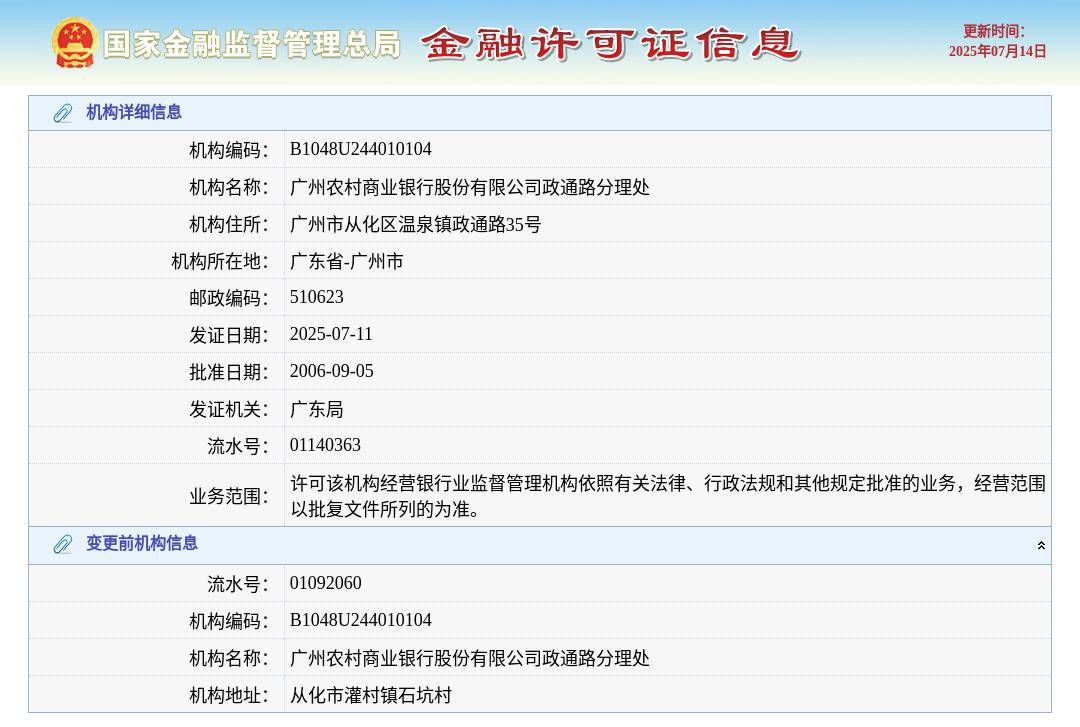1080x727 pixels.
Task: Click 机构名称 value in the 机构详细信息 section
Action: click(x=469, y=187)
